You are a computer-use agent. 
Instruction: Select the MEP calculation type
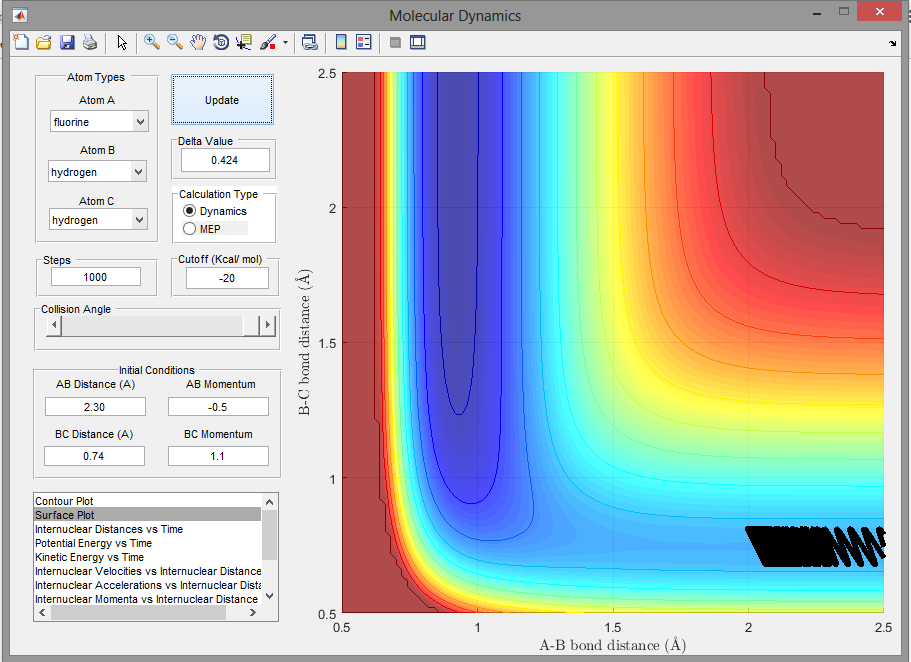[189, 229]
